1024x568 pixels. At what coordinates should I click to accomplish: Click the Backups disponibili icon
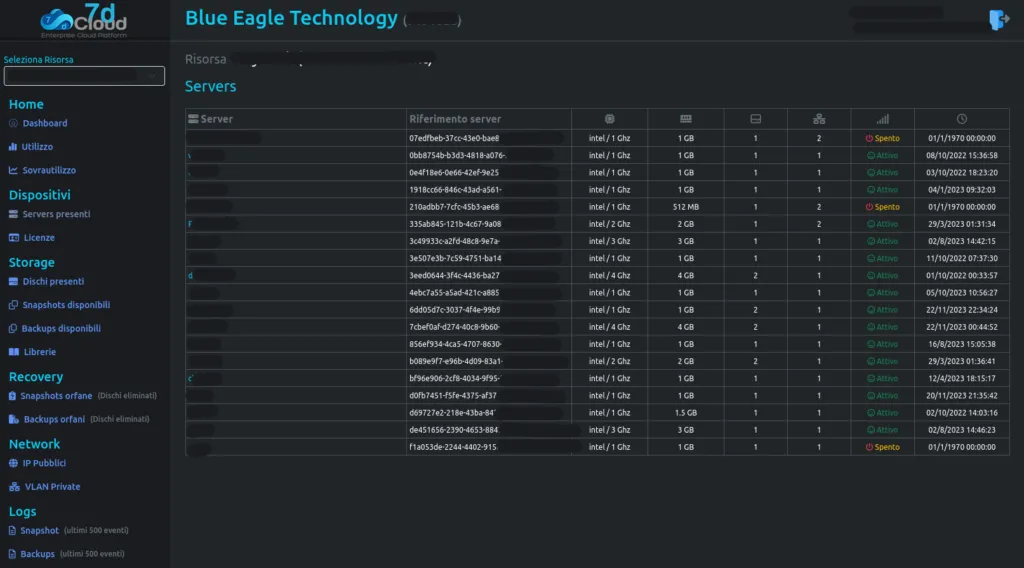click(x=13, y=328)
